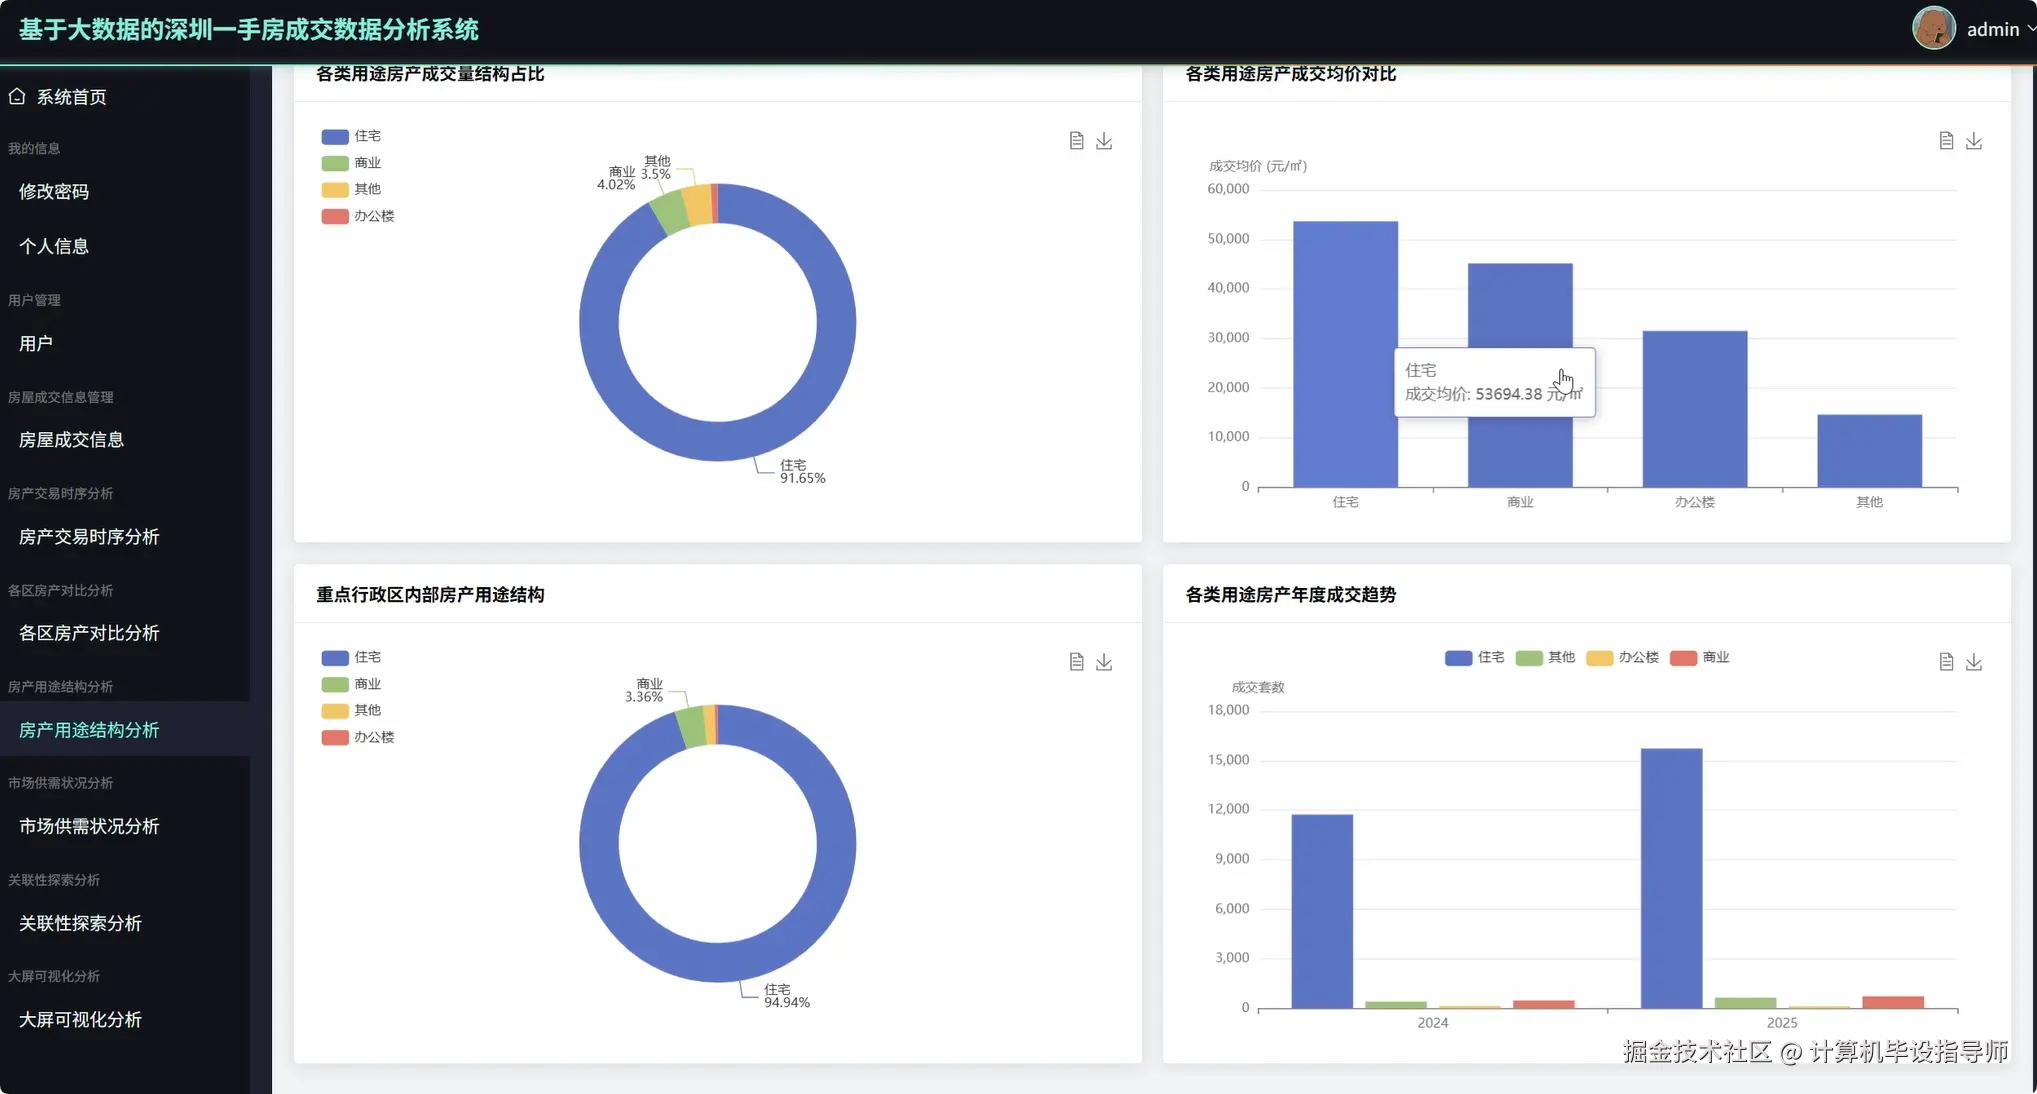
Task: Open 大屏可视化分析 sidebar link
Action: coord(80,1020)
